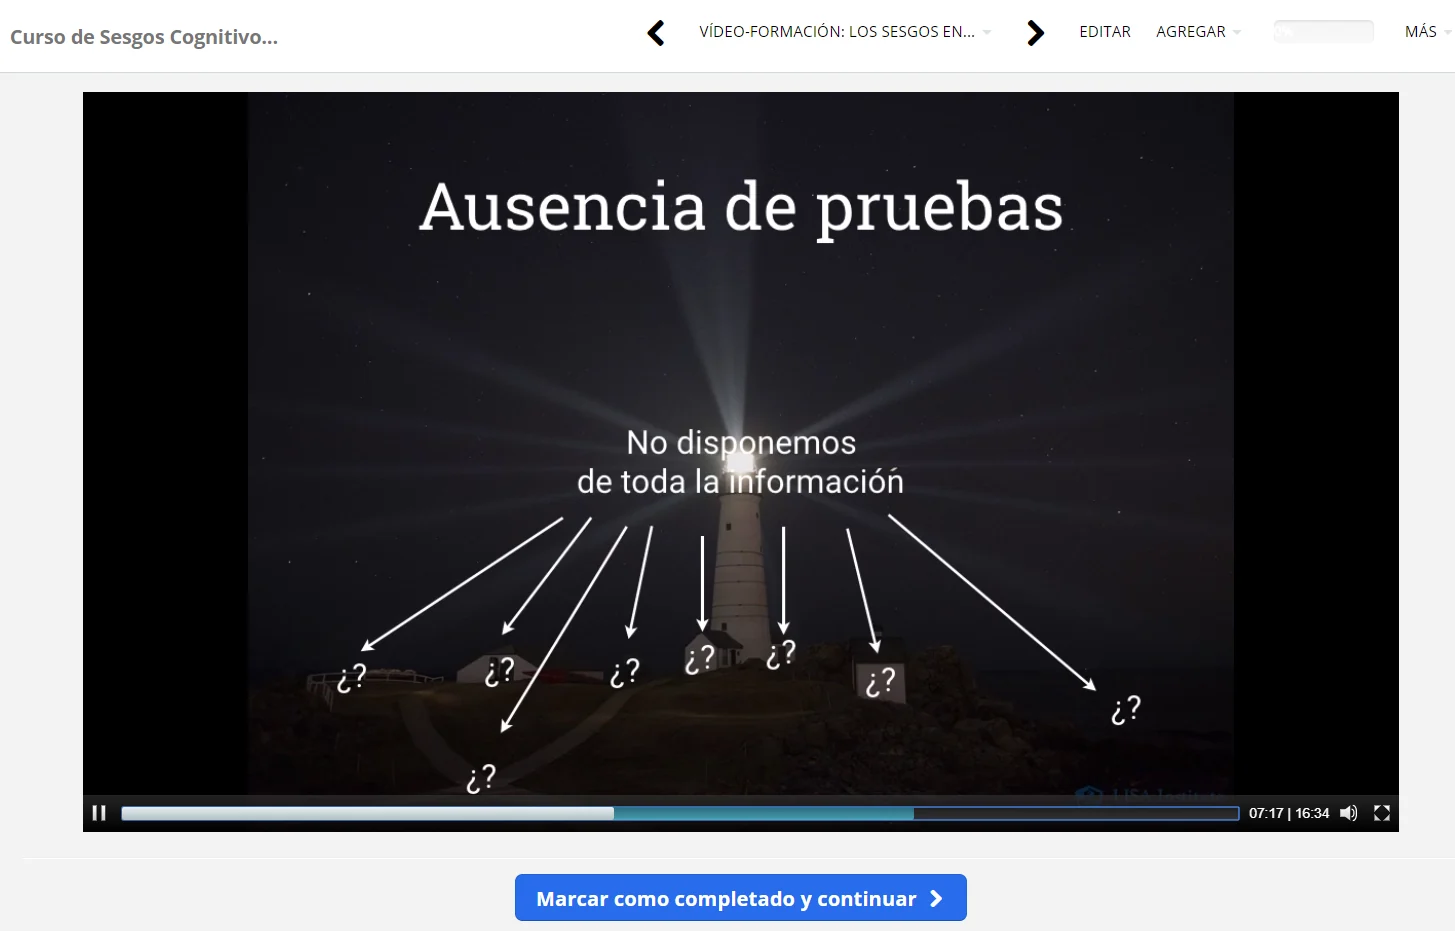This screenshot has height=931, width=1455.
Task: Open Curso de Sesgos Cognitivo course title
Action: pos(144,37)
